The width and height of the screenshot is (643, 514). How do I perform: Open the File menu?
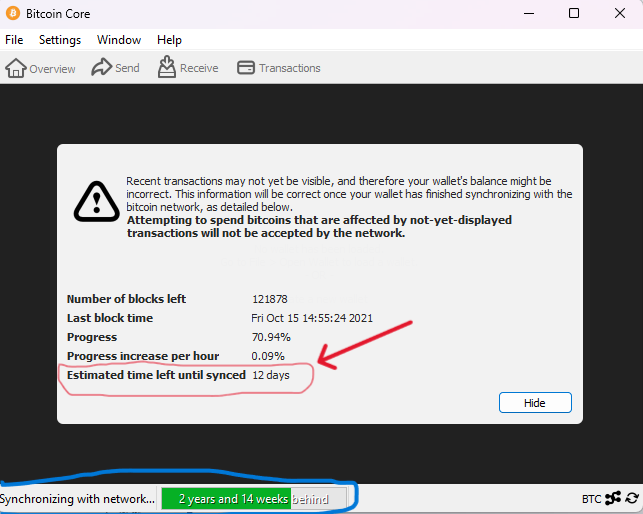(x=14, y=40)
